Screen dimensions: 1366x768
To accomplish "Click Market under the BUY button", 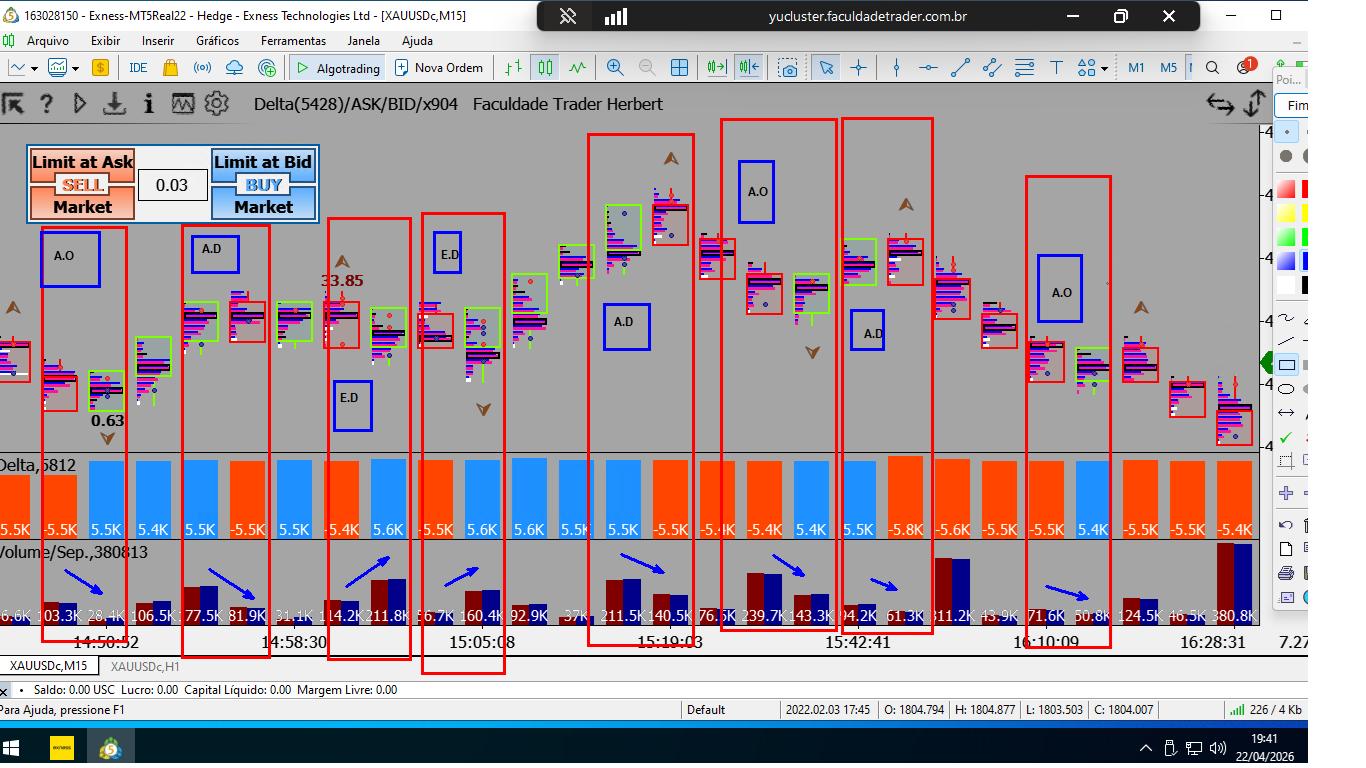I will (264, 207).
